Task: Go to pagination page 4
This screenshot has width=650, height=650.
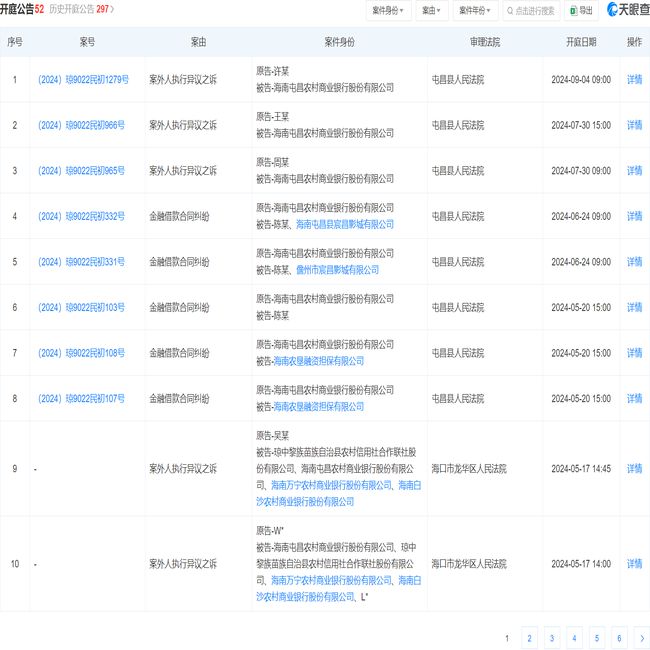Action: 574,638
